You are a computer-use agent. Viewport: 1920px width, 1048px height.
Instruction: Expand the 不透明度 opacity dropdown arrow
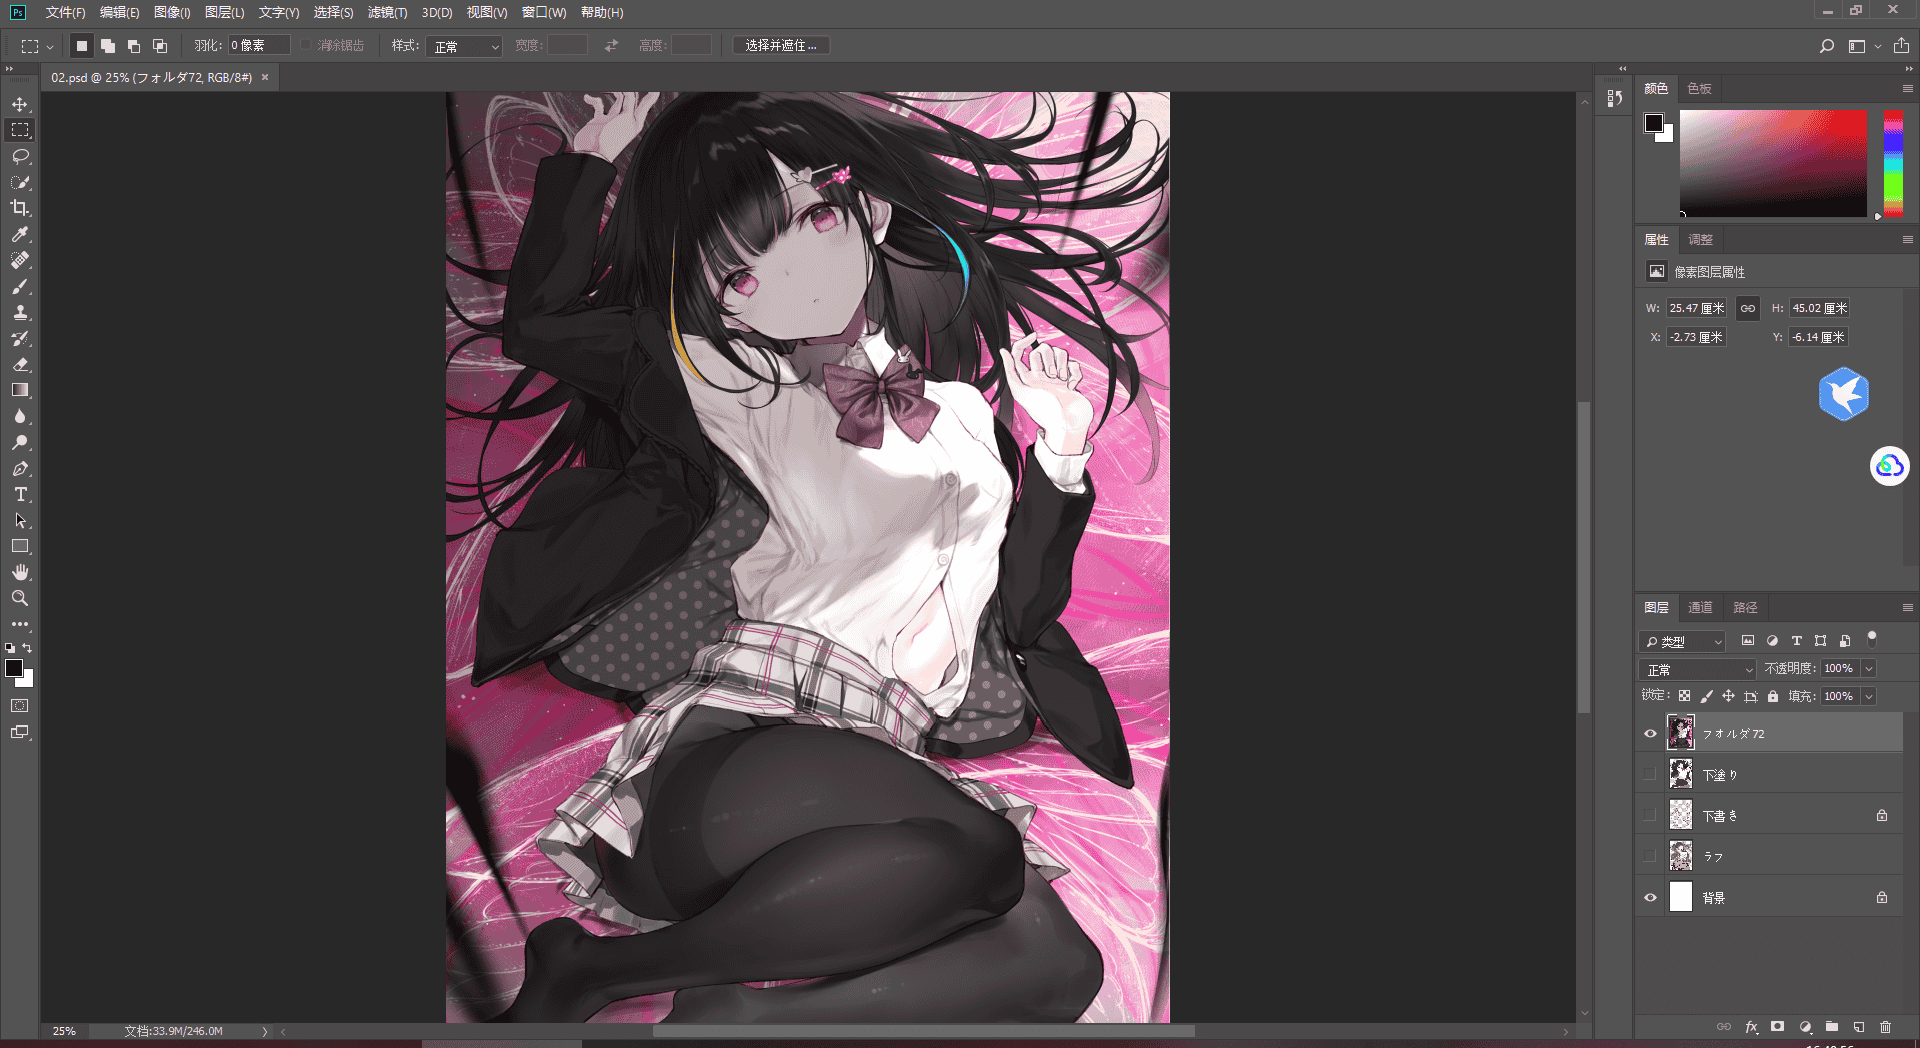1868,668
